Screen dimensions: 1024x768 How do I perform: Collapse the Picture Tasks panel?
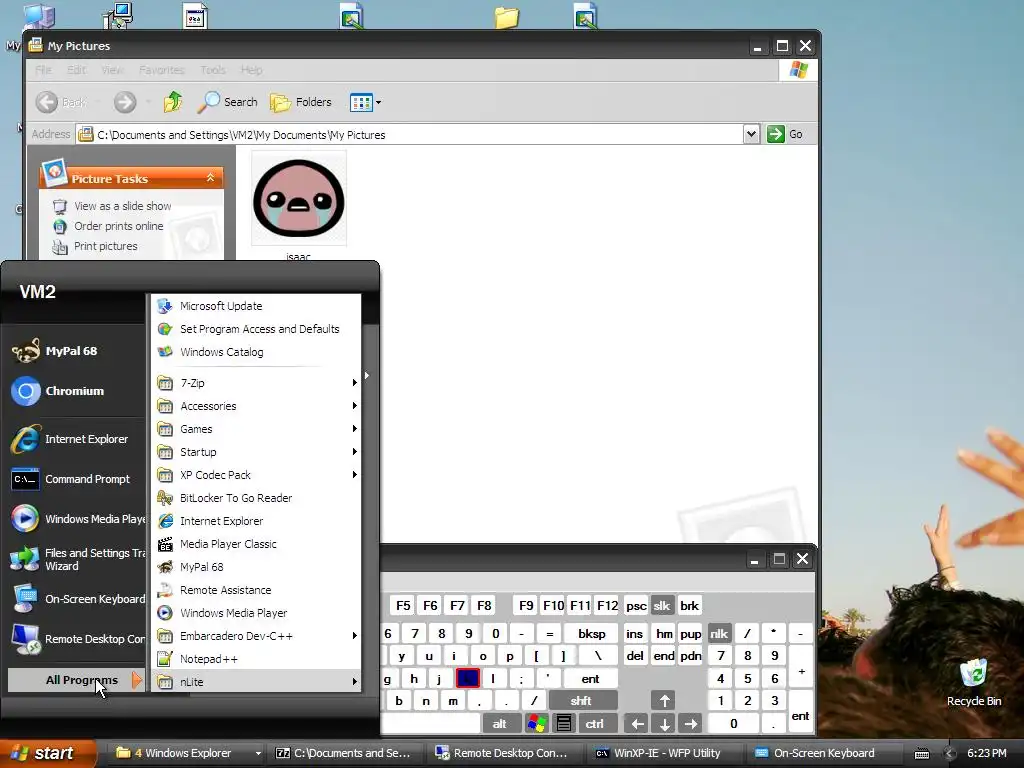(x=210, y=178)
